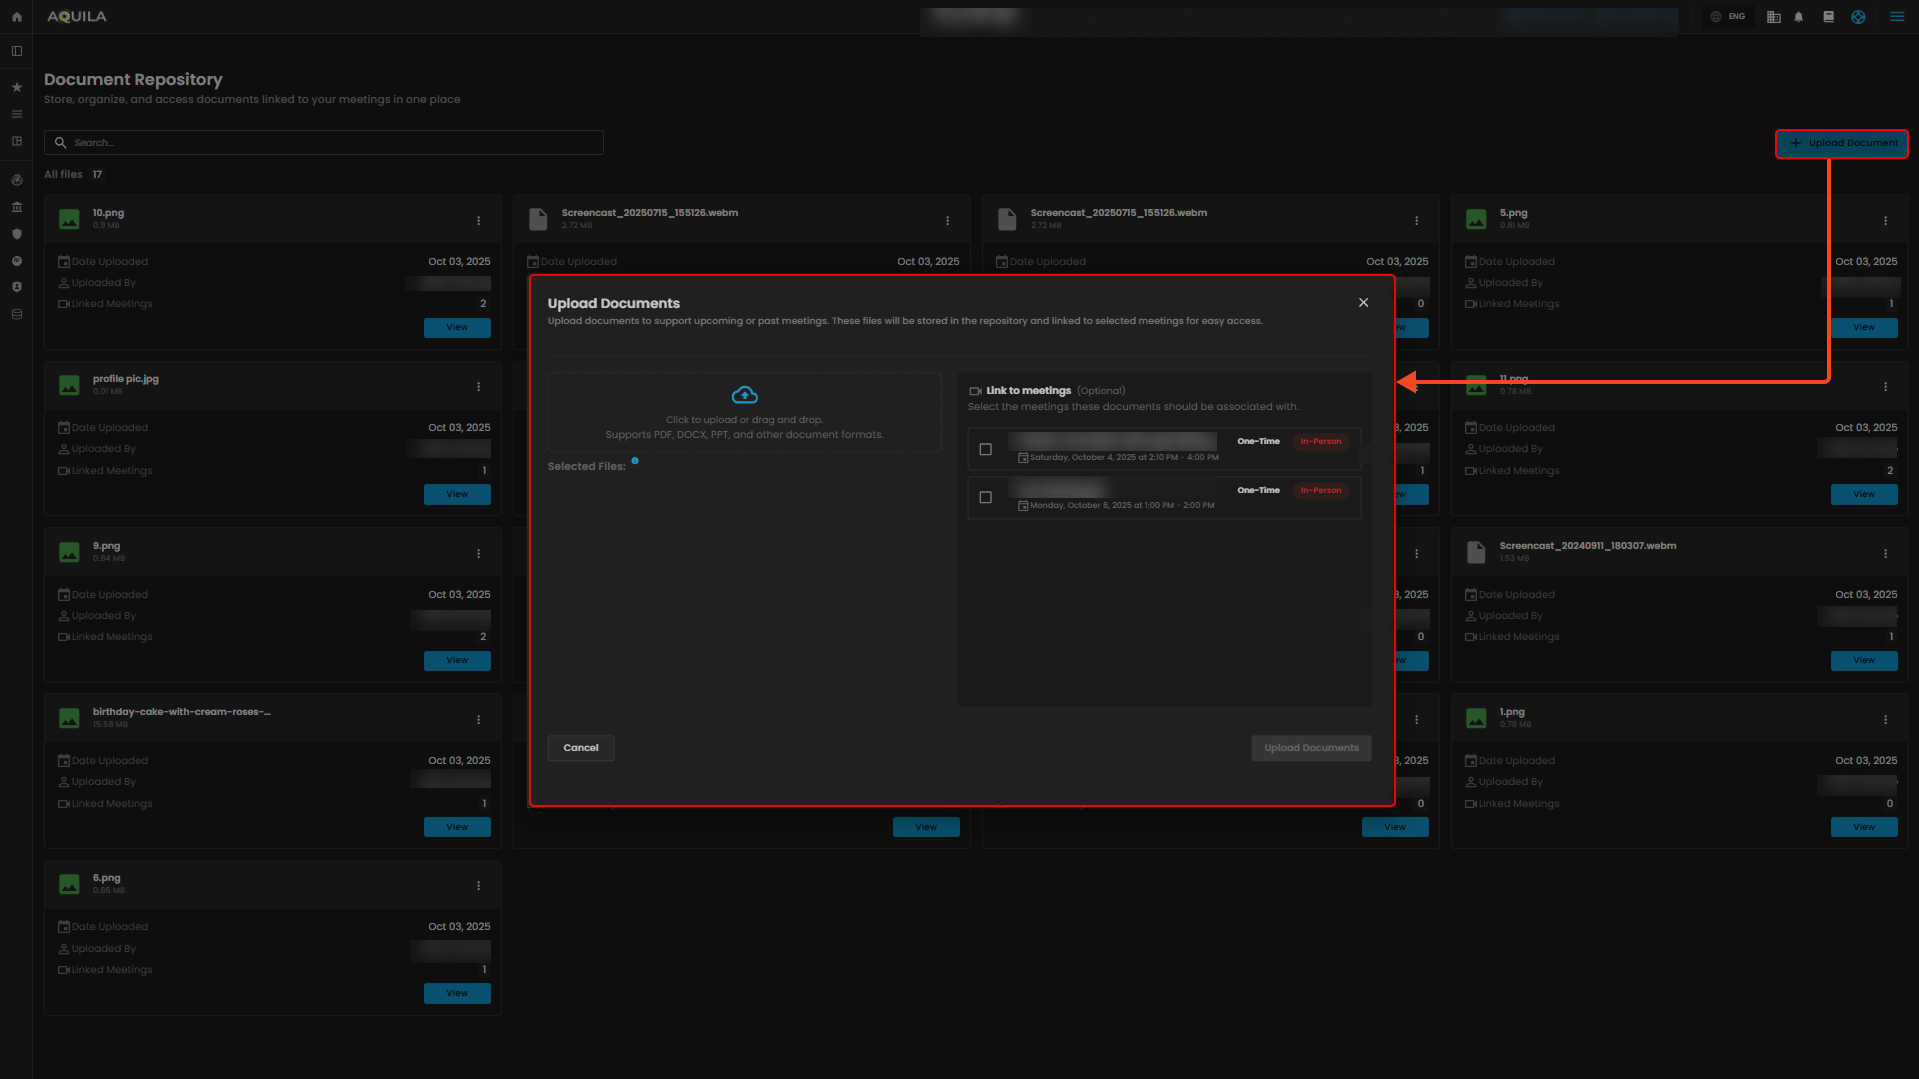This screenshot has width=1919, height=1079.
Task: Click the blue lifebuoy help icon
Action: coord(1858,17)
